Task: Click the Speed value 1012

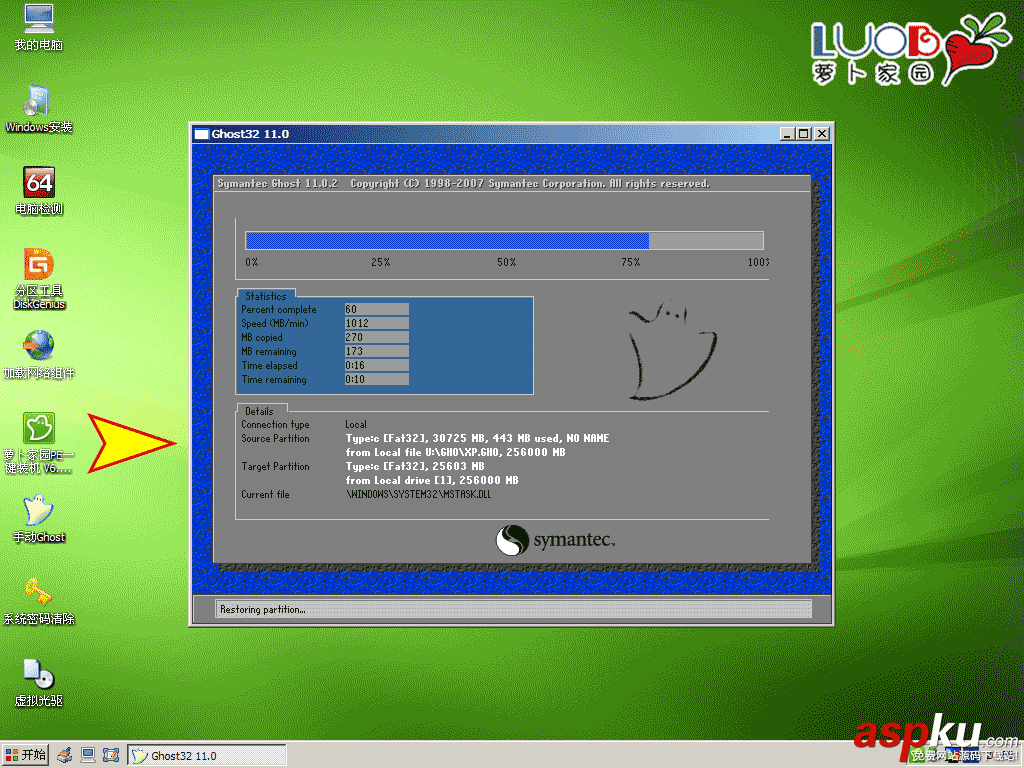Action: point(377,323)
